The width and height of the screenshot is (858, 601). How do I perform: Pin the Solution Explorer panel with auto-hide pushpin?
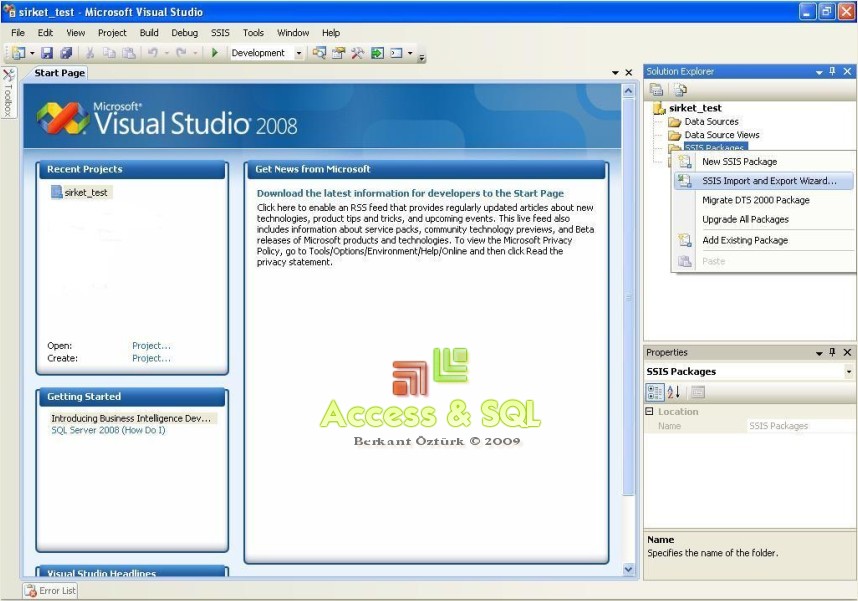832,72
